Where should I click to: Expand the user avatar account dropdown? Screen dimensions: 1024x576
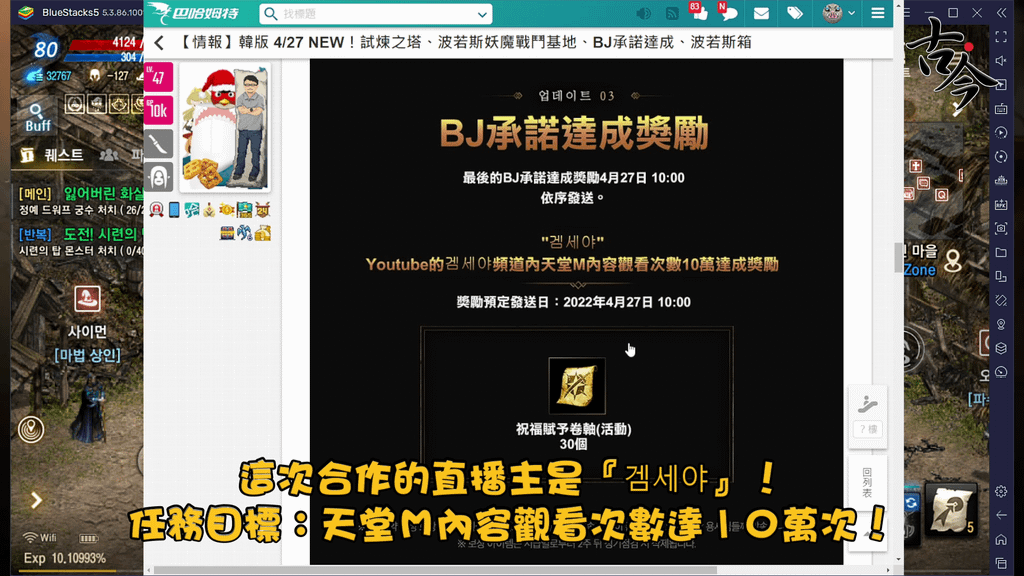(x=839, y=13)
